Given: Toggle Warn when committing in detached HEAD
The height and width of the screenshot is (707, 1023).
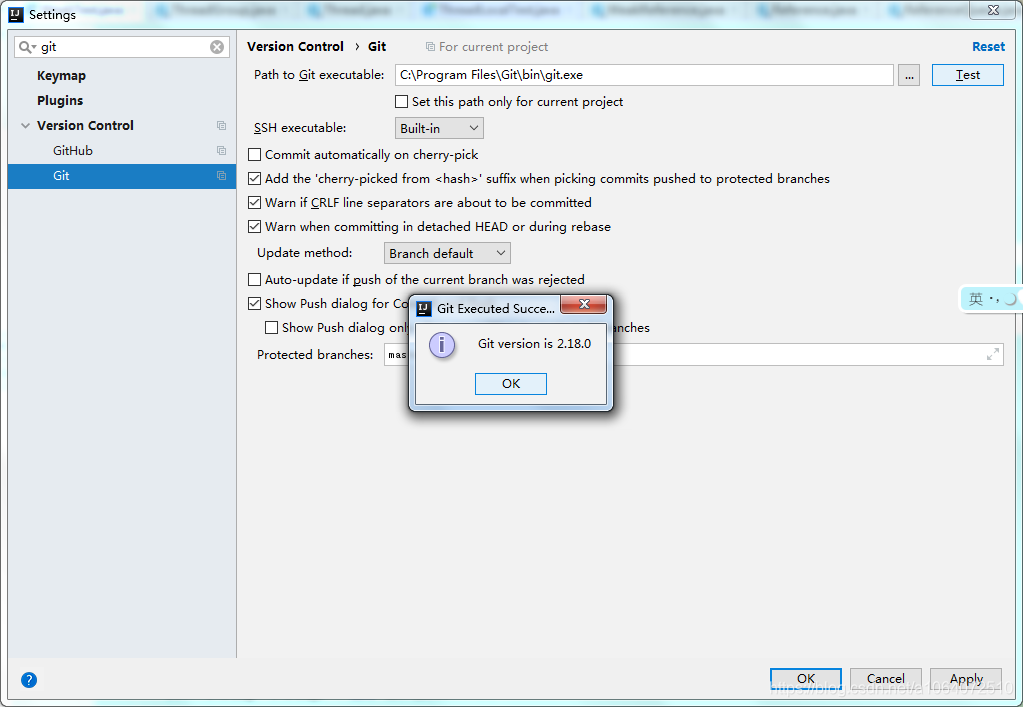Looking at the screenshot, I should (254, 227).
